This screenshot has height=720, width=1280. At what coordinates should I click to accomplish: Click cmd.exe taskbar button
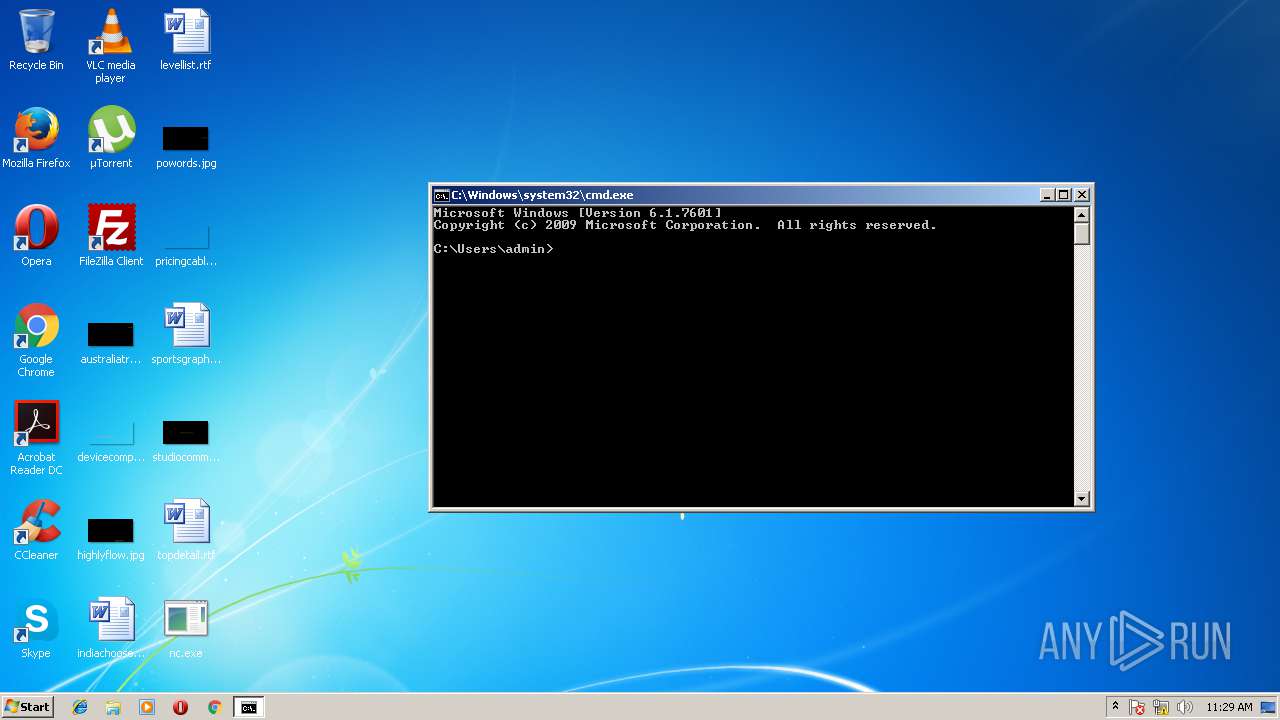coord(248,707)
